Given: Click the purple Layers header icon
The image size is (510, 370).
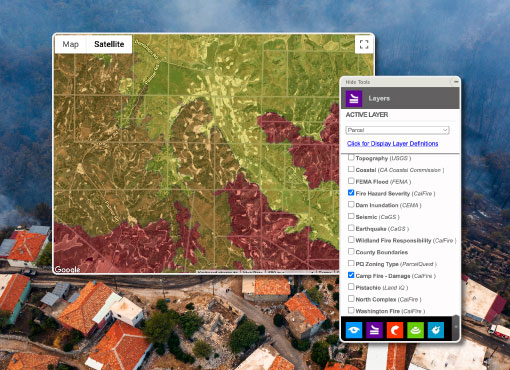Looking at the screenshot, I should click(x=354, y=99).
